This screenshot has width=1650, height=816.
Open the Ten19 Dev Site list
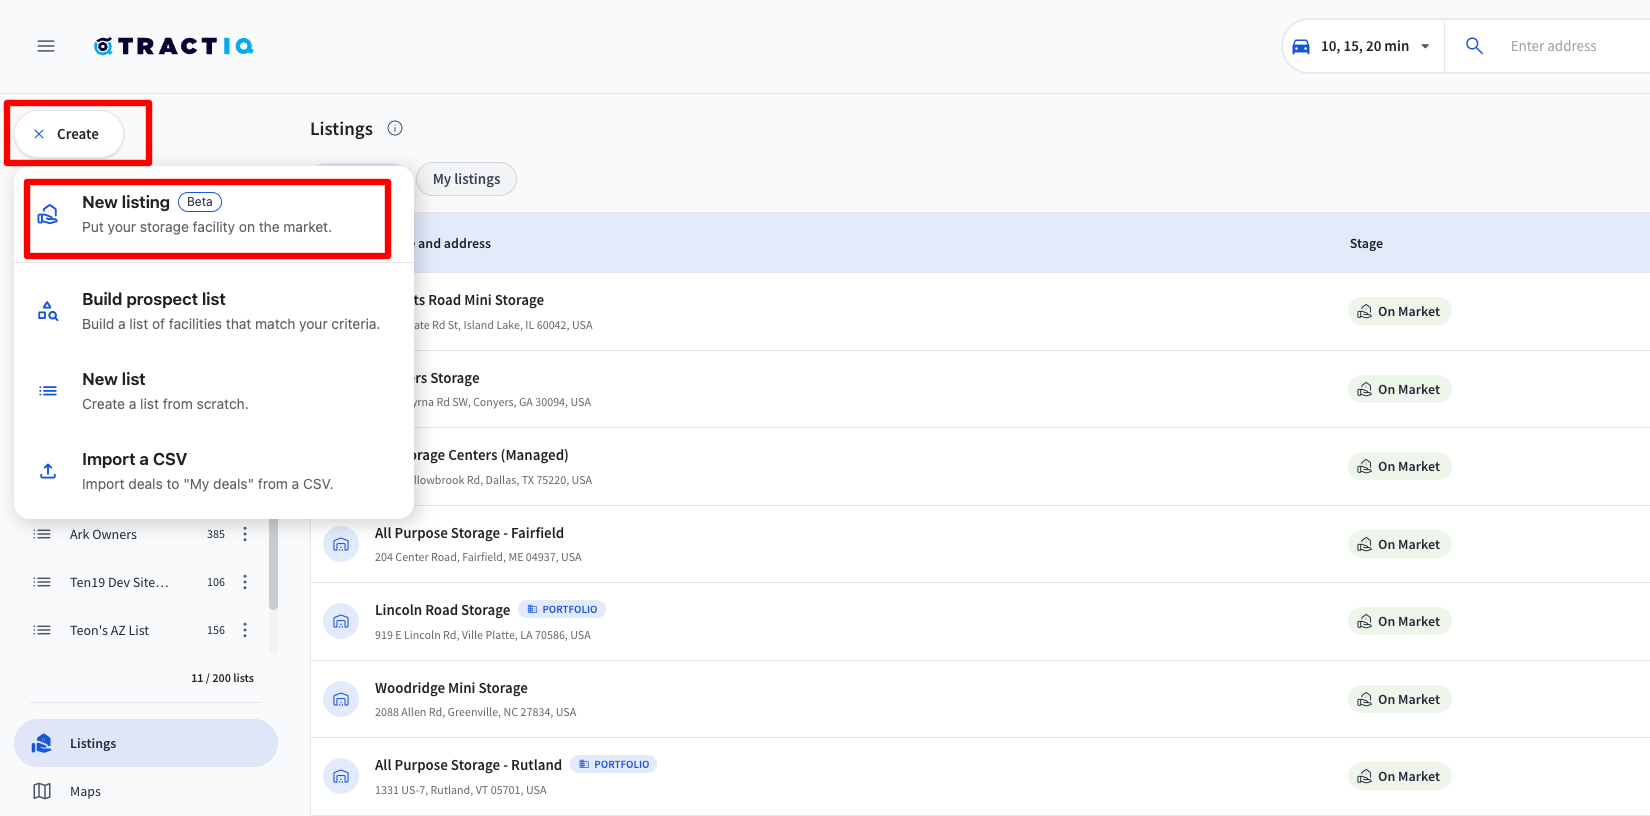click(x=119, y=582)
